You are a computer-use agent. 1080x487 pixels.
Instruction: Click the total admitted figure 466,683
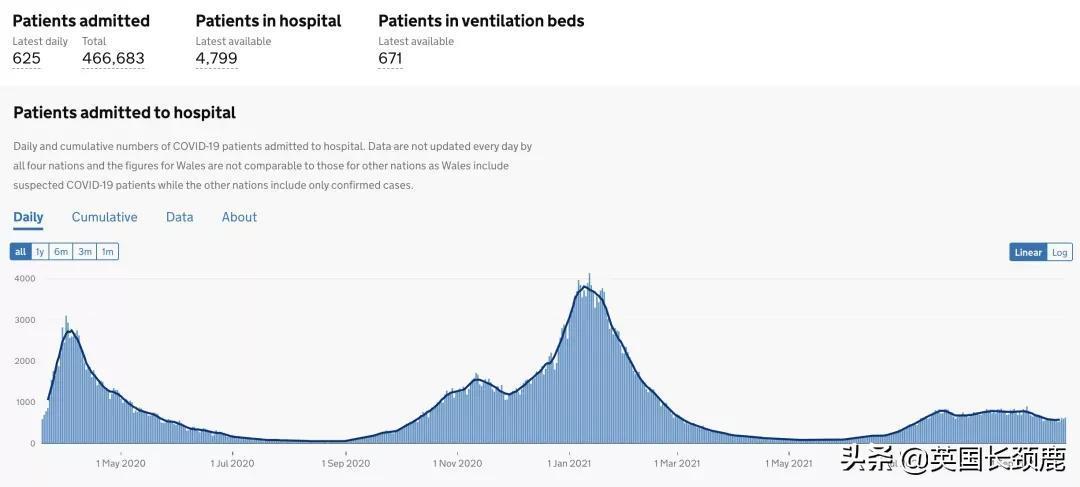pyautogui.click(x=113, y=59)
